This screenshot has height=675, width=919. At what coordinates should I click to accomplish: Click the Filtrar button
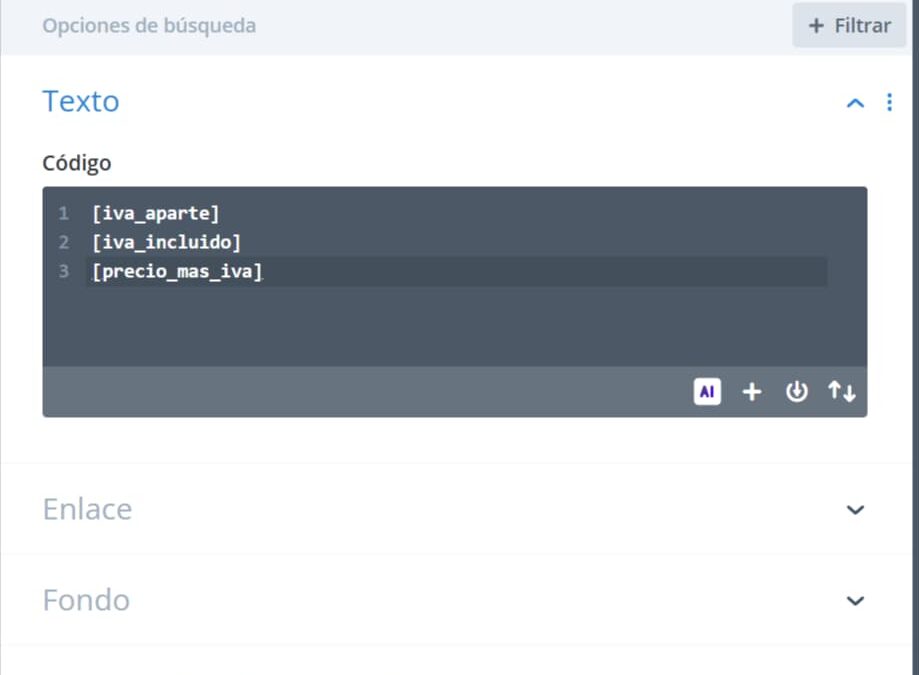[849, 26]
